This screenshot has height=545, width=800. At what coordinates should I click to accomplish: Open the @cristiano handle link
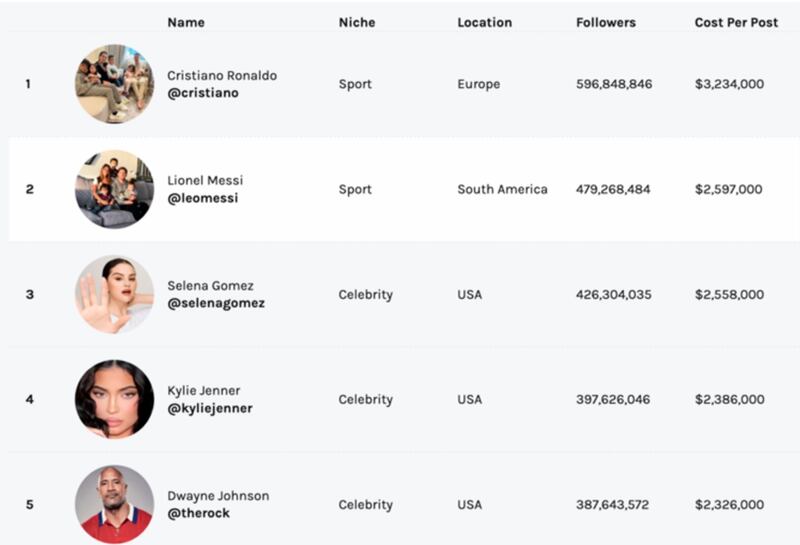tap(203, 93)
